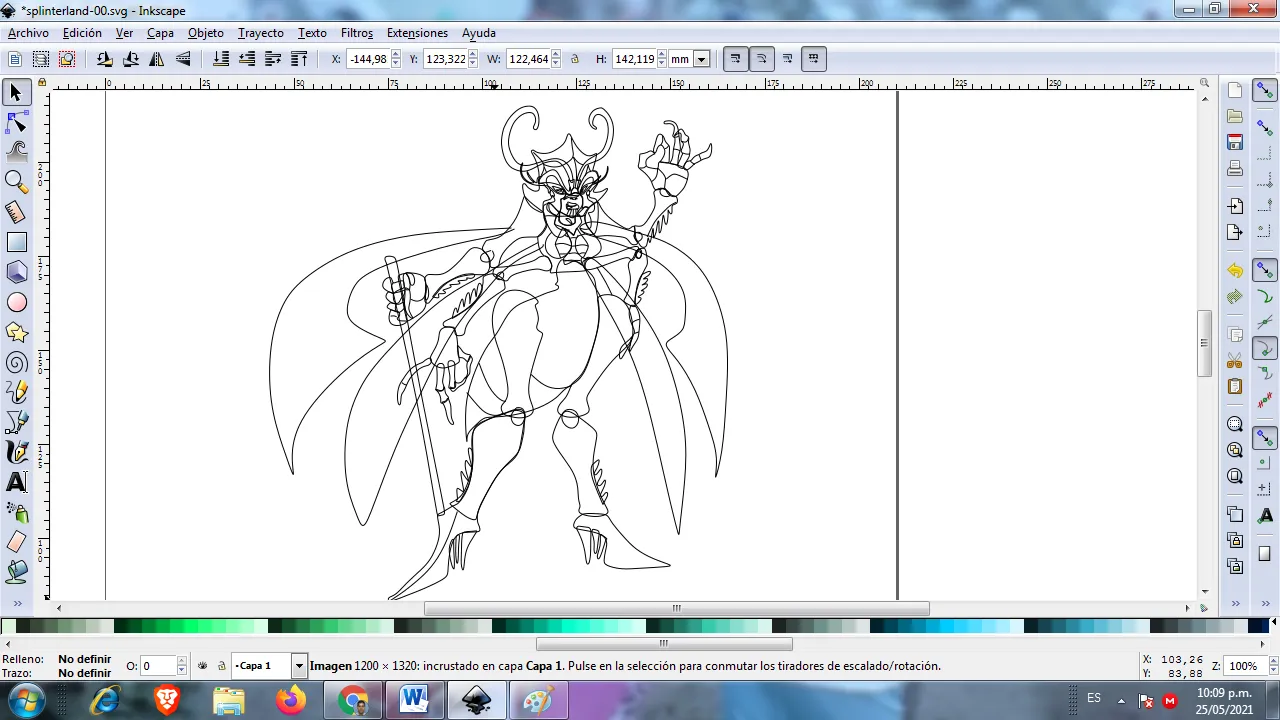Lower selection to bottom
Screen dimensions: 1280x720
(221, 59)
